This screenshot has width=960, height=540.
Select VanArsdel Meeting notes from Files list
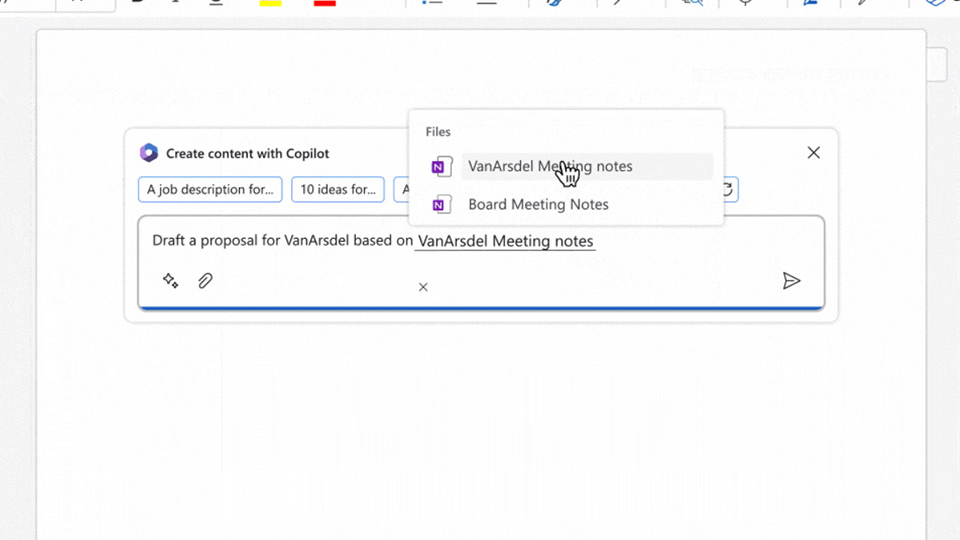pyautogui.click(x=550, y=167)
